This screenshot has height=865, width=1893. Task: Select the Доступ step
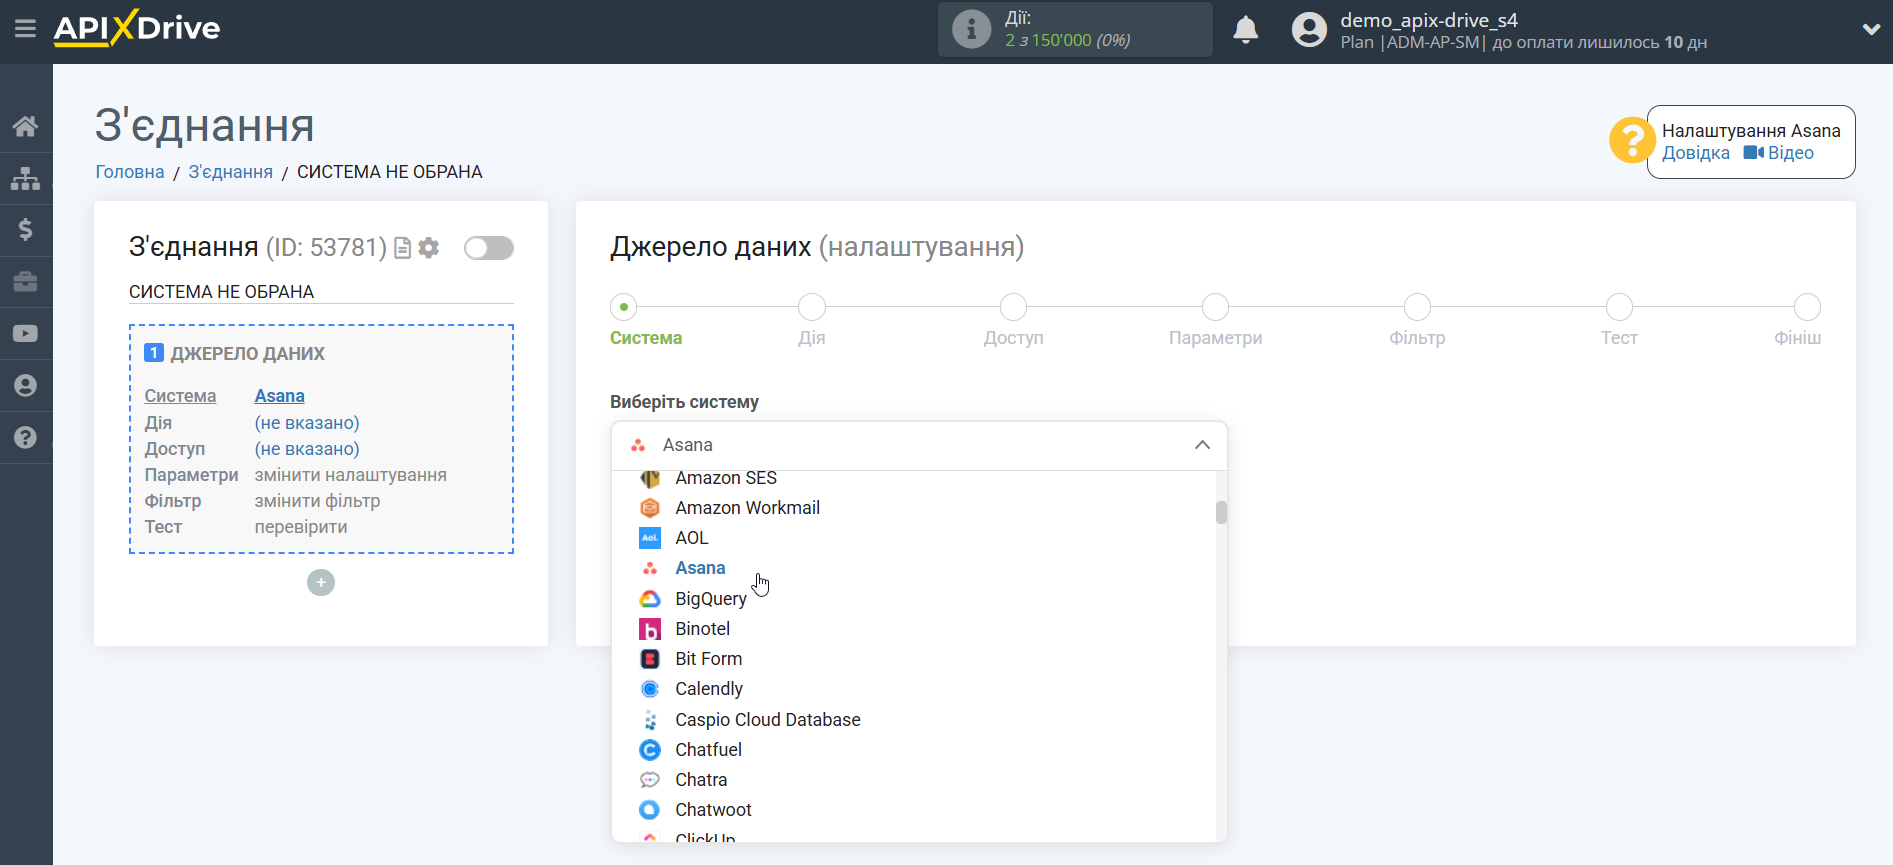click(x=1014, y=307)
